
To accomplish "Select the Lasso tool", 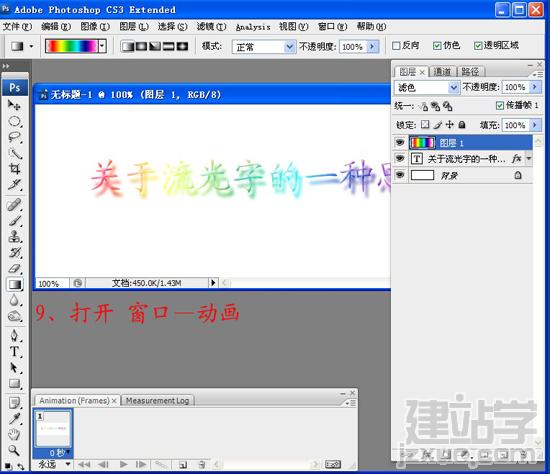I will pyautogui.click(x=14, y=137).
